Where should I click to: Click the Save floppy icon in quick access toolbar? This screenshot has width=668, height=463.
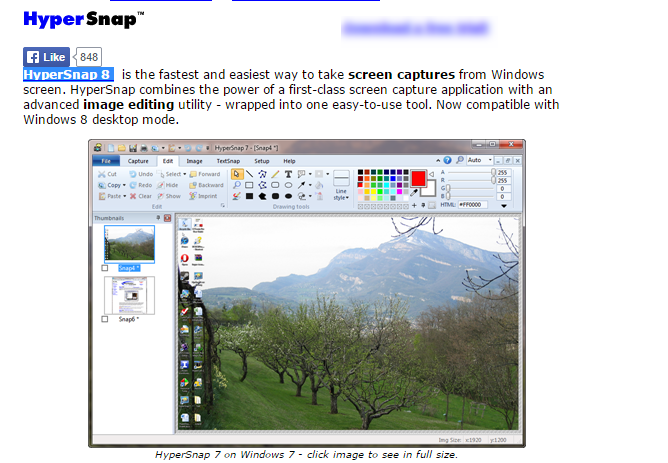click(132, 148)
